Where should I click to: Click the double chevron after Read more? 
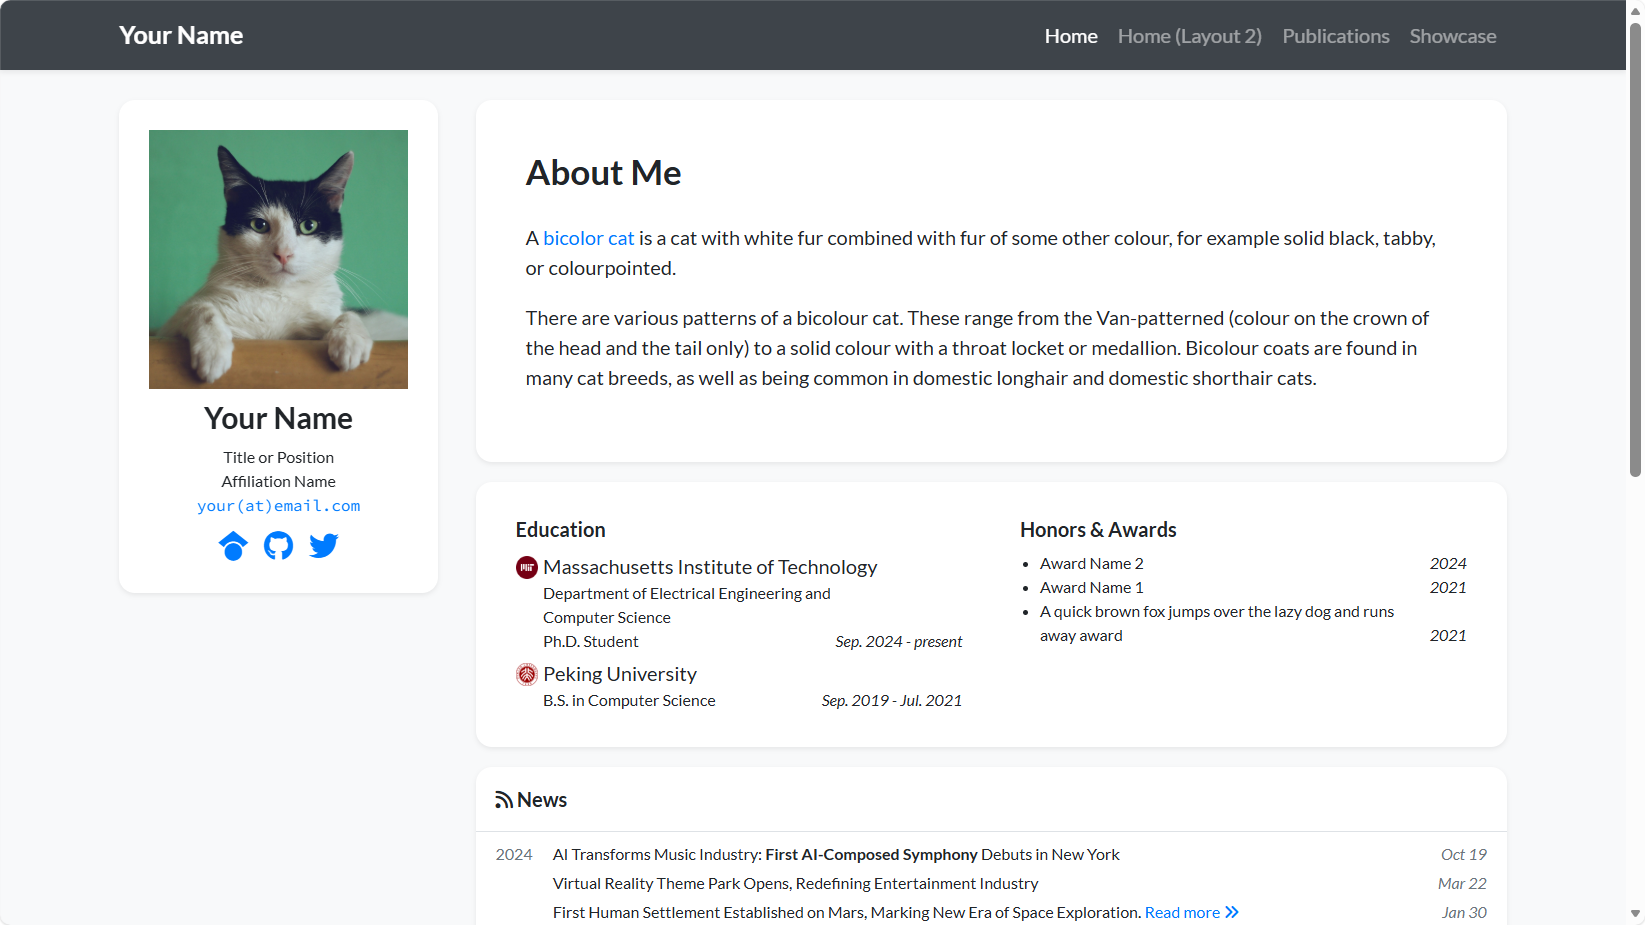1232,912
